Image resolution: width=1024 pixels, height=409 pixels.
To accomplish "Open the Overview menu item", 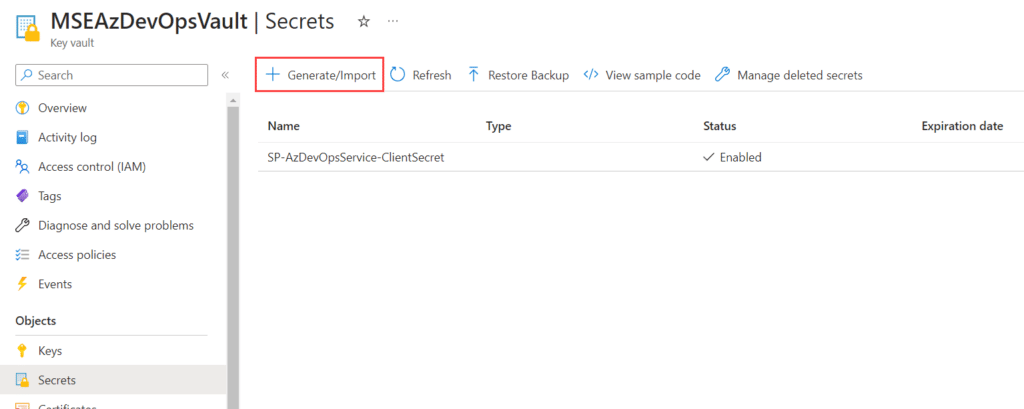I will pos(62,108).
